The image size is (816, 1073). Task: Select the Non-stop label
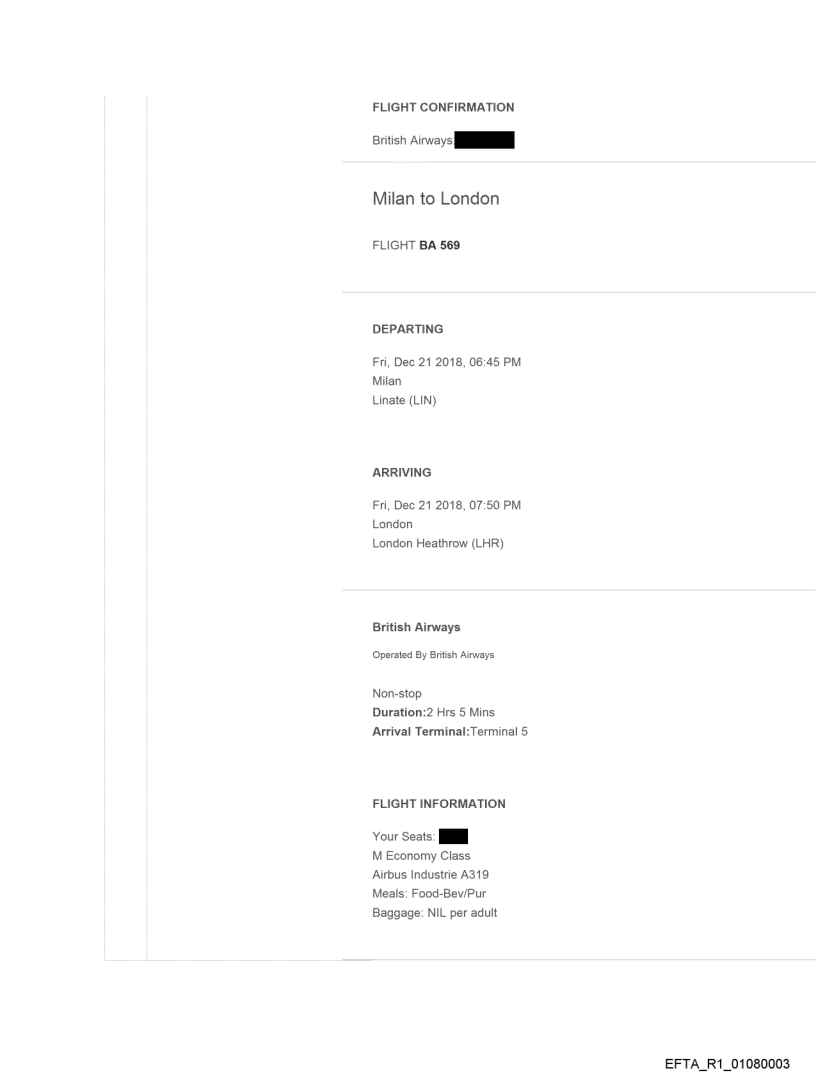(x=397, y=693)
